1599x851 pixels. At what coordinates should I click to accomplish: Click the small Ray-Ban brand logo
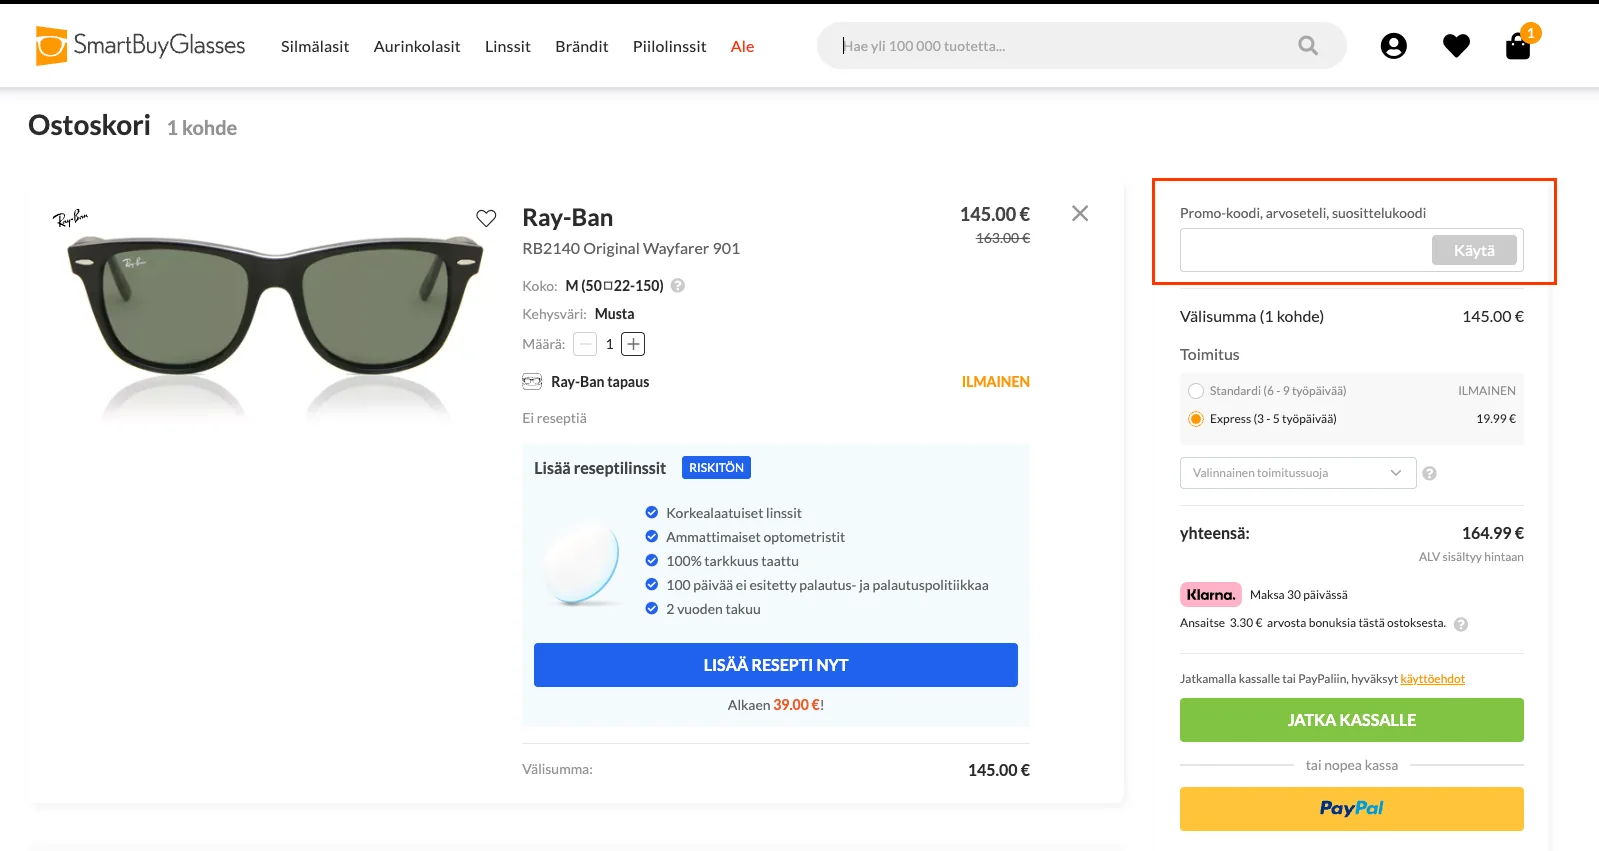[70, 217]
